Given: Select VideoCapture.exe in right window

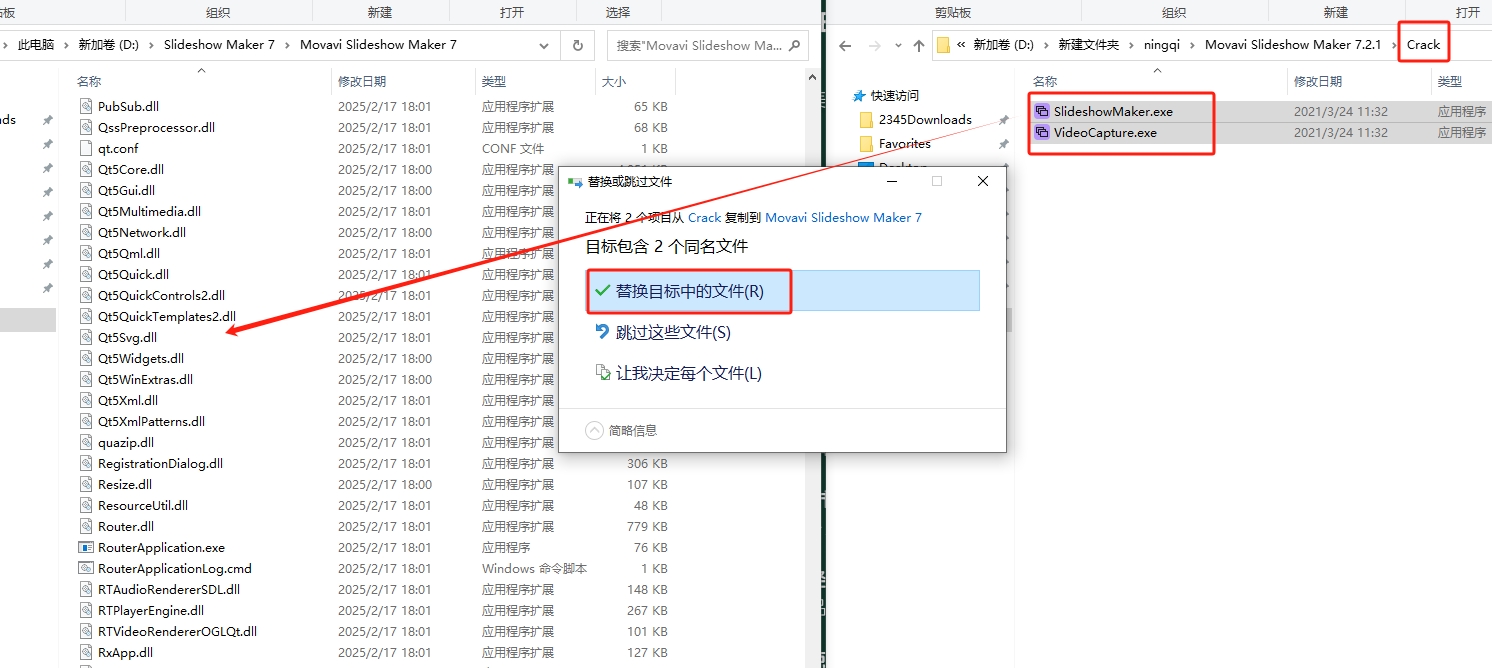Looking at the screenshot, I should click(x=1105, y=132).
